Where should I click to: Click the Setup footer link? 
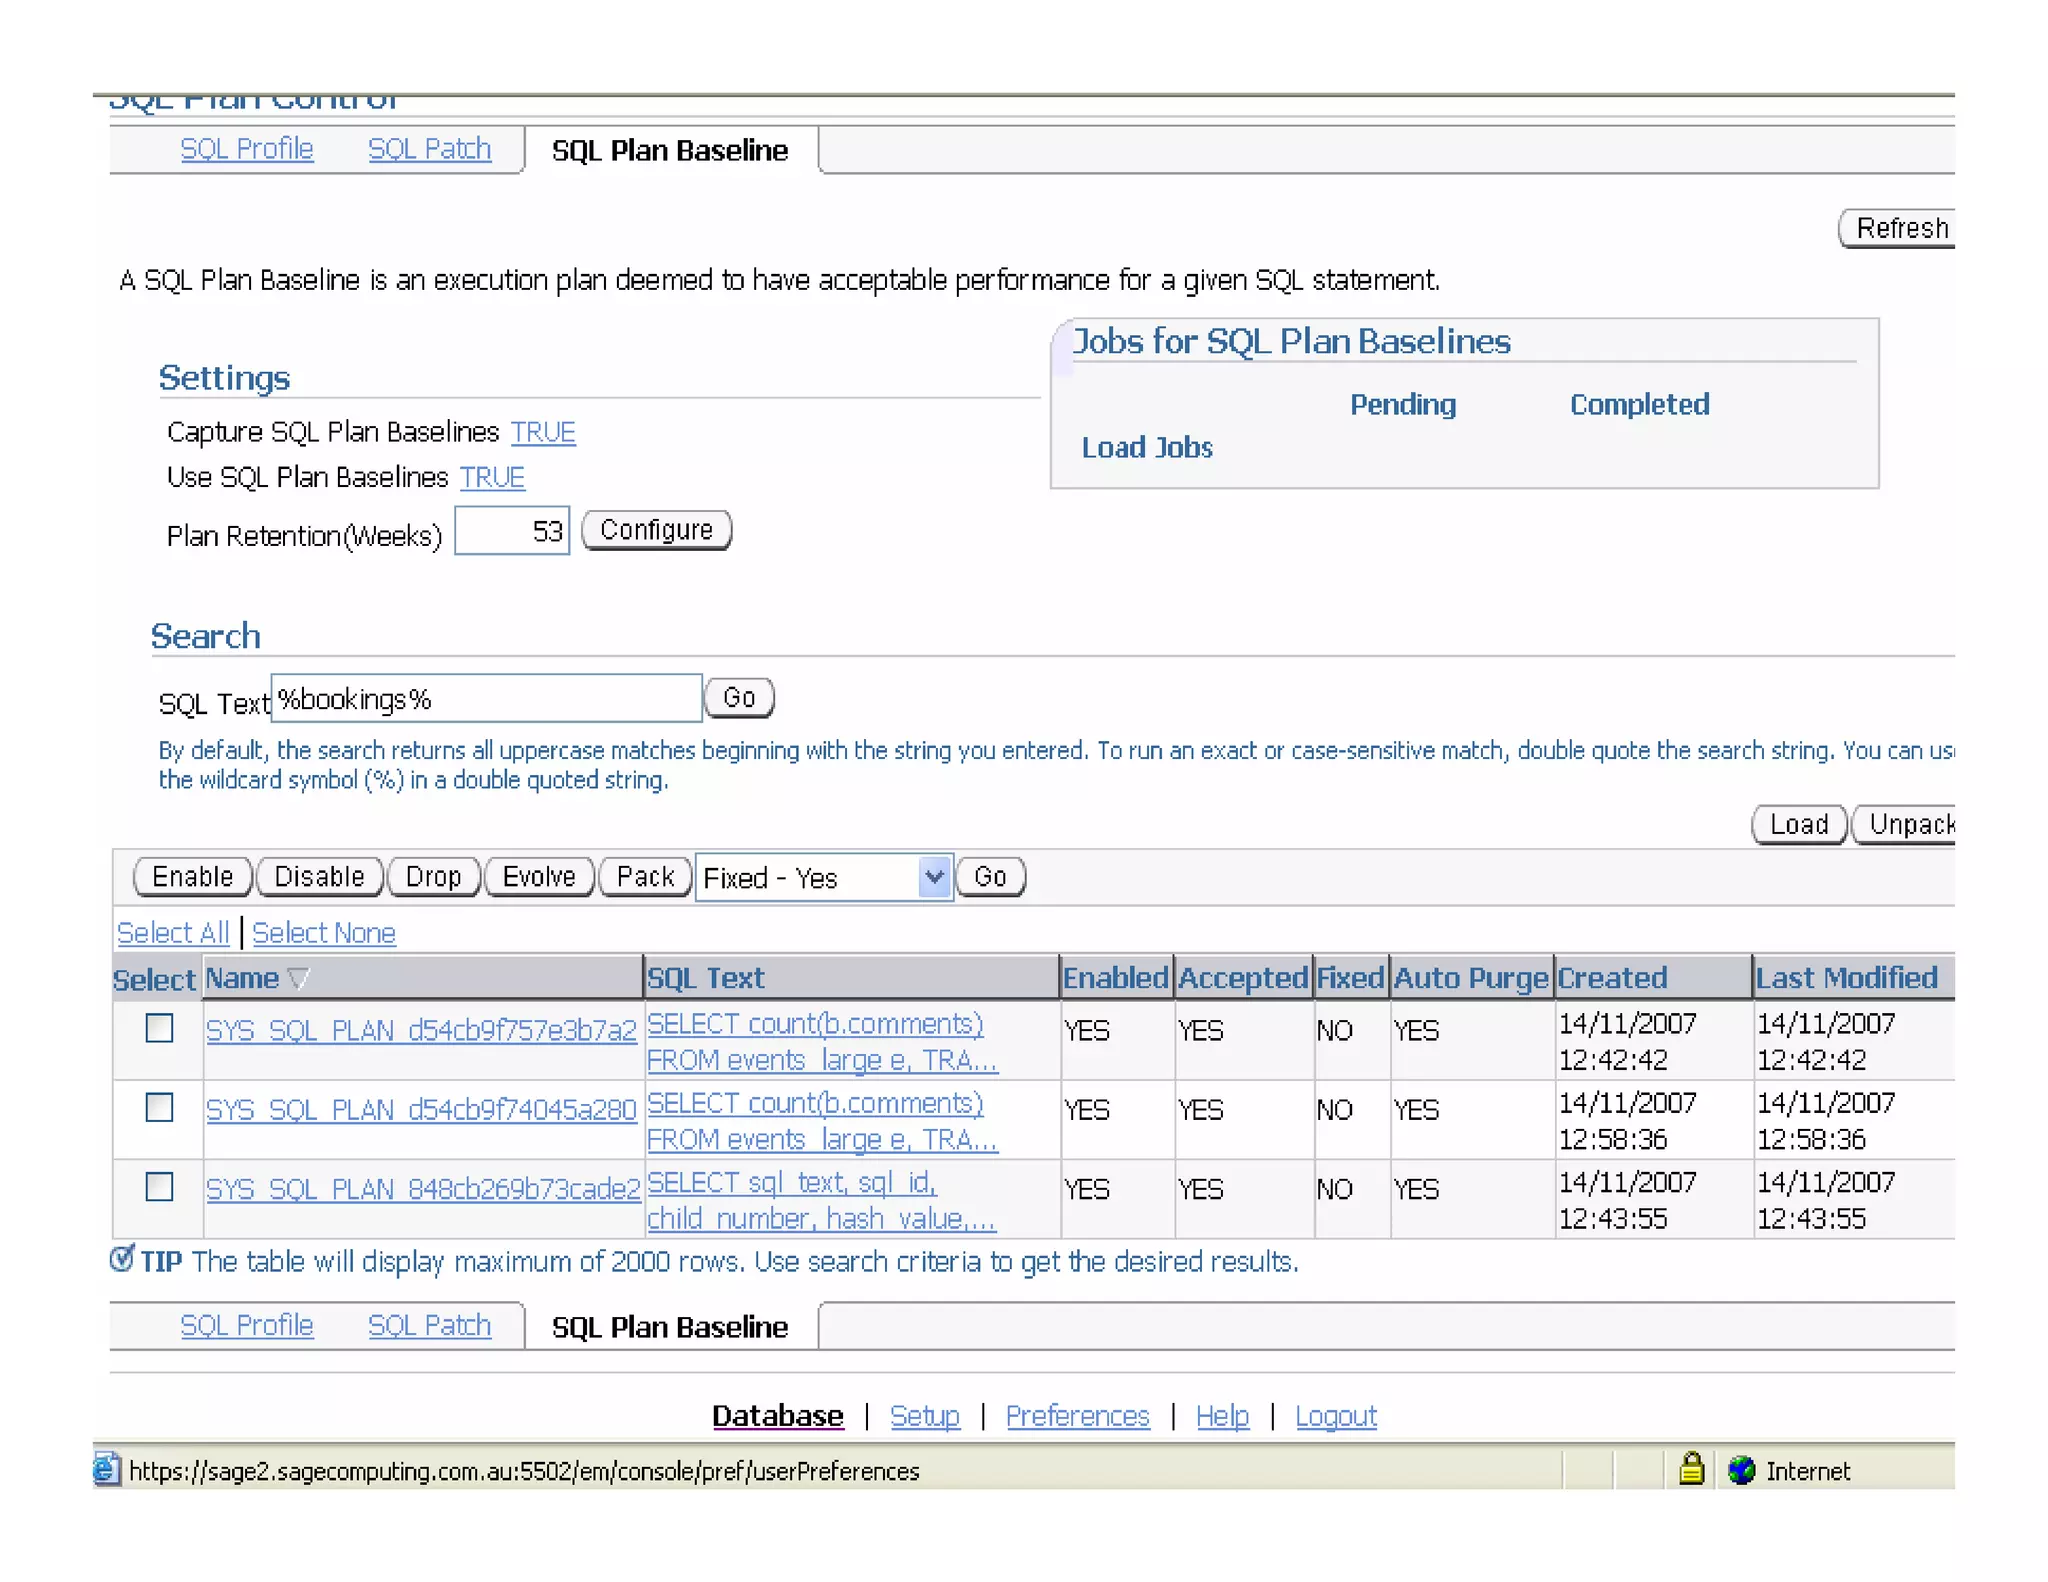point(925,1416)
